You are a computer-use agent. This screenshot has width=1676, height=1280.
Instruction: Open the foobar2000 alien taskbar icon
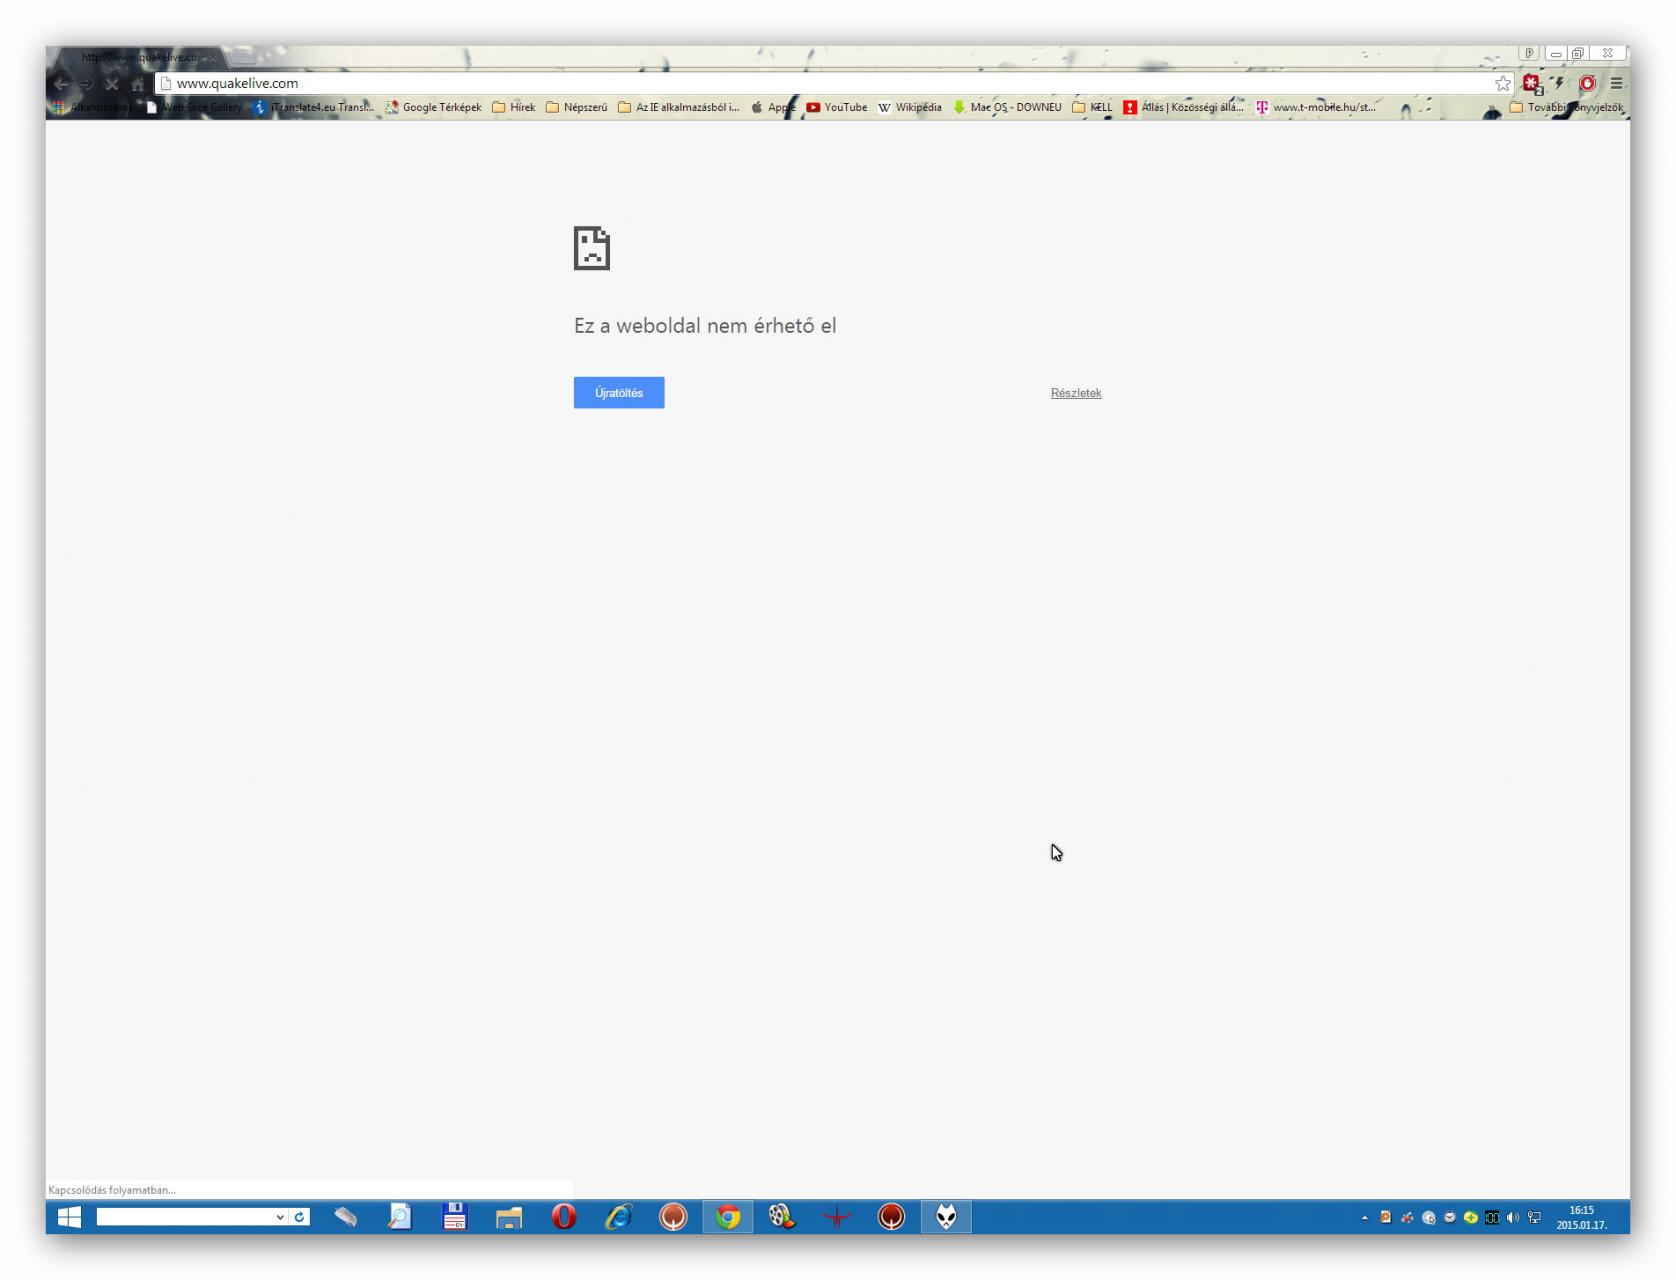coord(946,1217)
